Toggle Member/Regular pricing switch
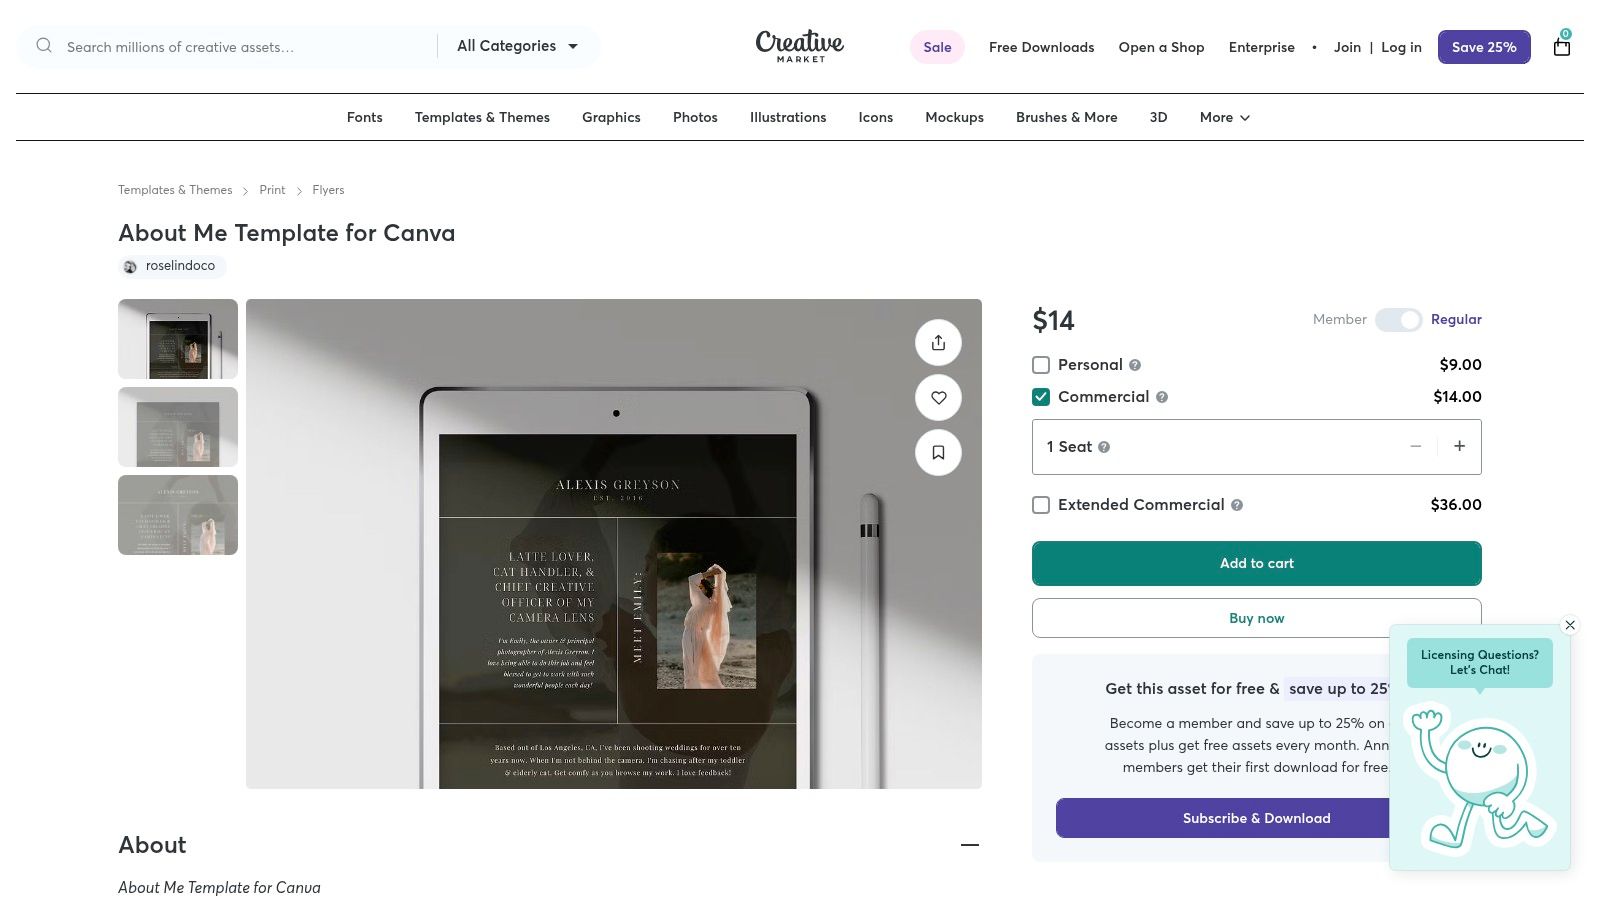Screen dimensions: 1600x900 pos(1398,320)
